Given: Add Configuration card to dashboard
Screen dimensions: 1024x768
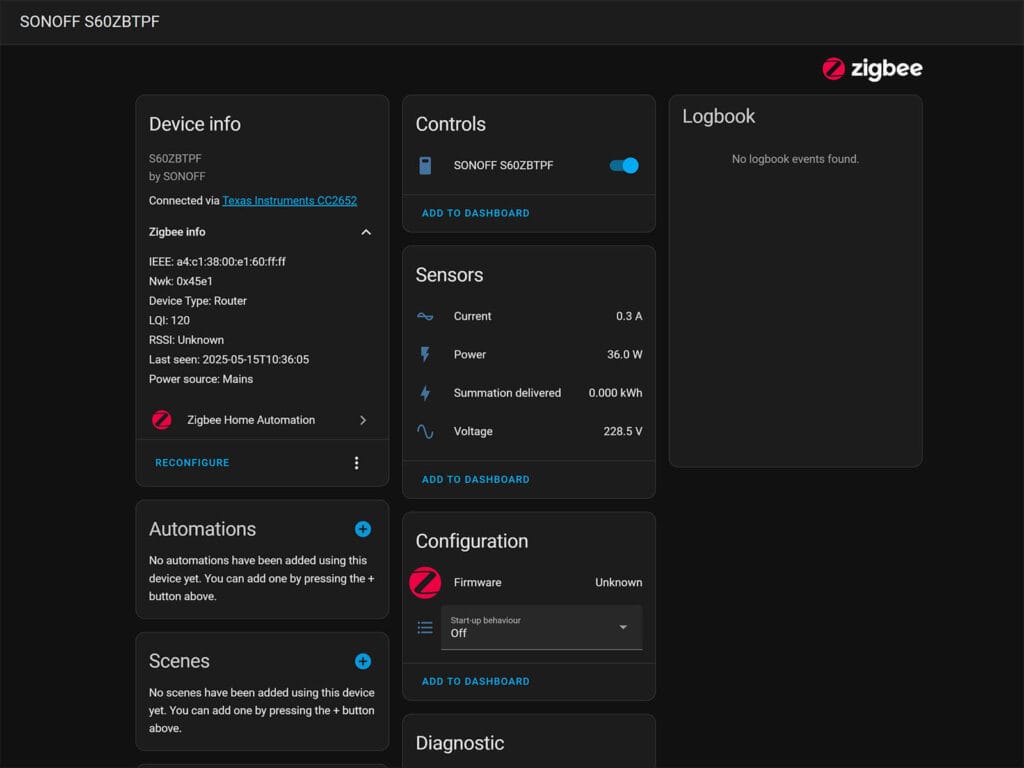Looking at the screenshot, I should 475,681.
